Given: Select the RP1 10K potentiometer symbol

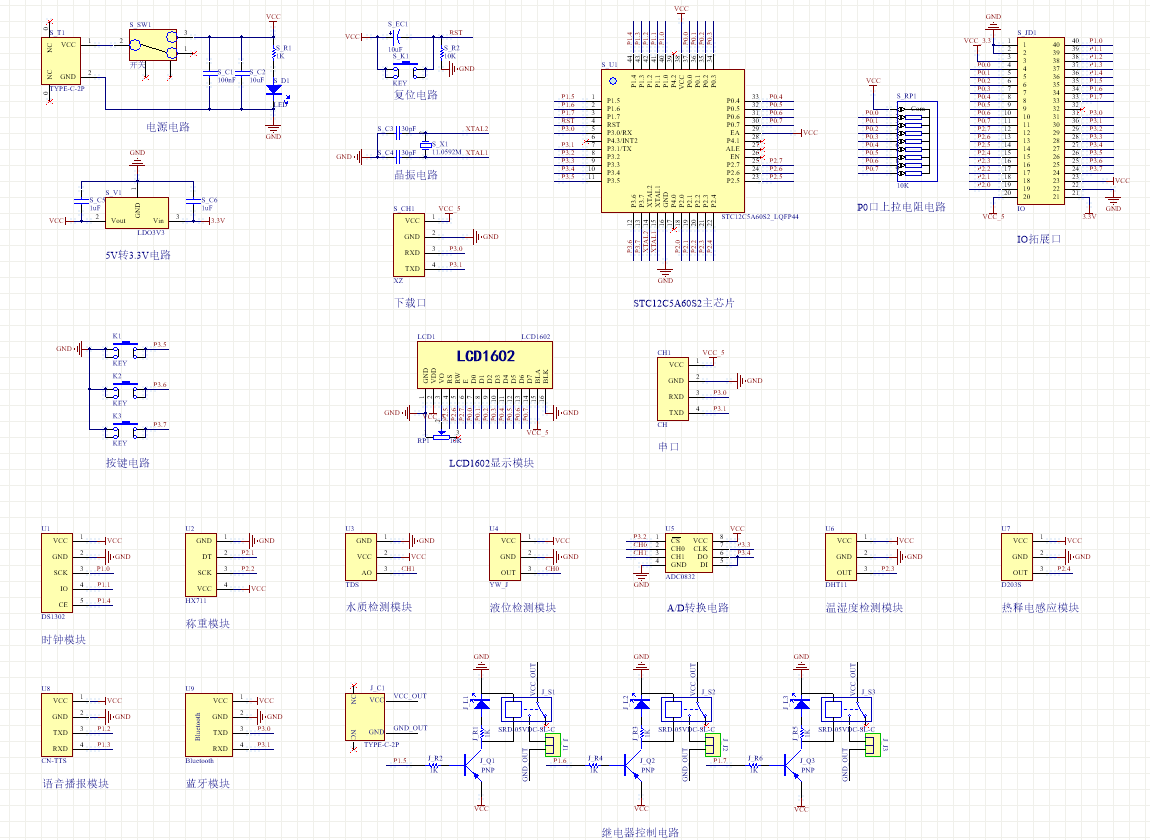Looking at the screenshot, I should coord(441,437).
